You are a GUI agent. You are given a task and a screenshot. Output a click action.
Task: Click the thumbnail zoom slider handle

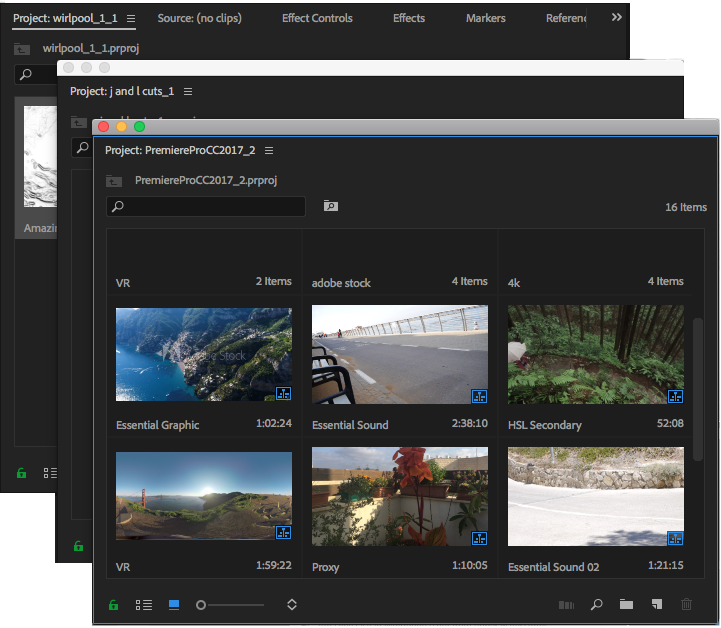(200, 605)
